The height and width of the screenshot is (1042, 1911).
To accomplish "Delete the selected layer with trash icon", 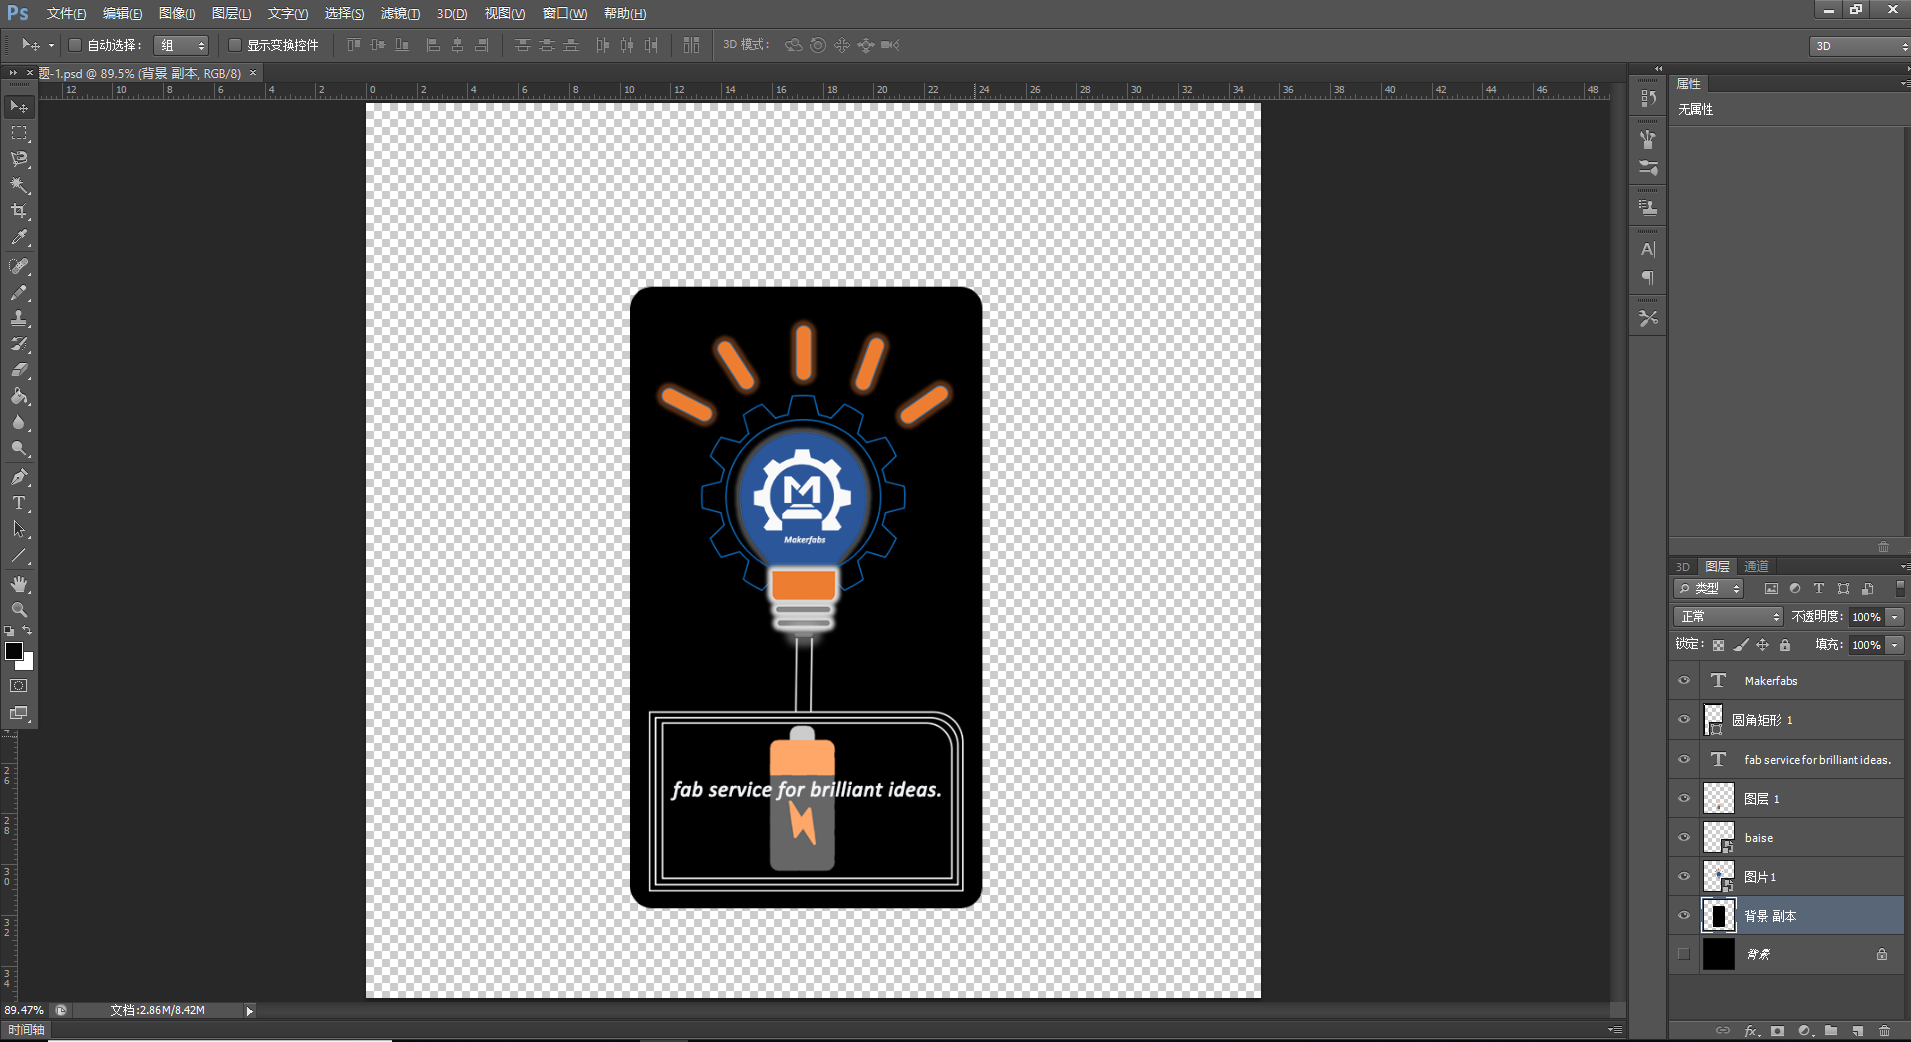I will tap(1885, 1031).
